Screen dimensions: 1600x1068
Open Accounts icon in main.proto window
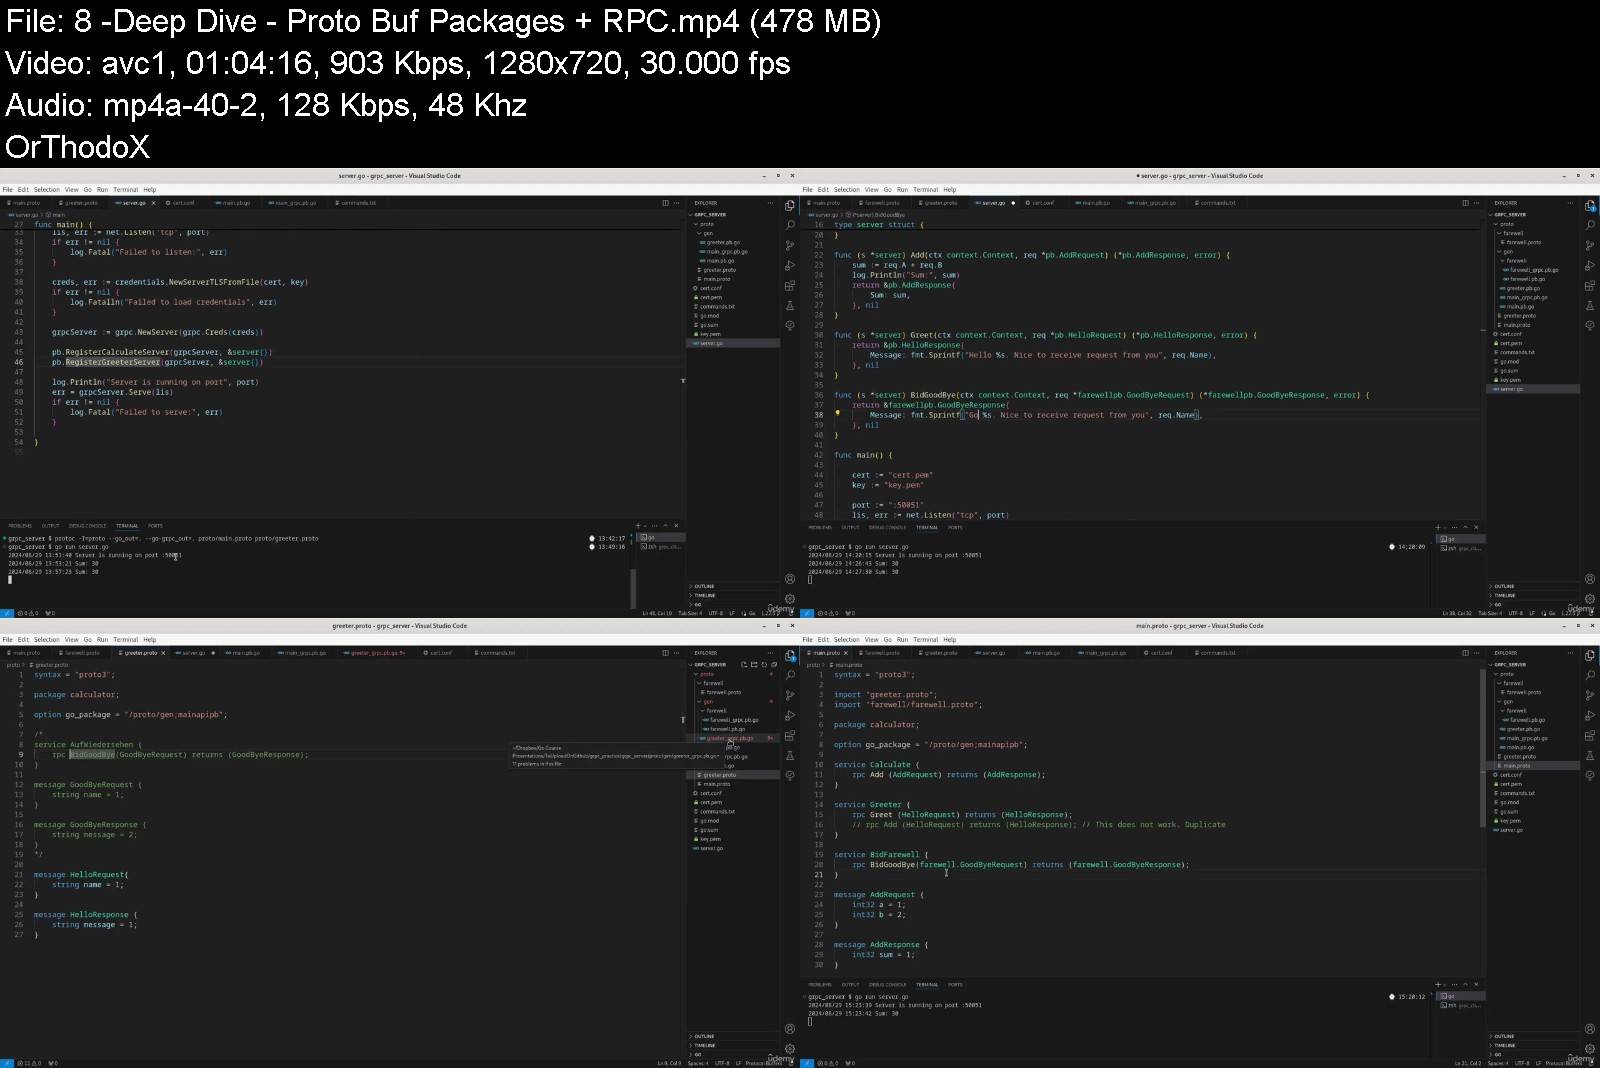tap(1590, 1029)
